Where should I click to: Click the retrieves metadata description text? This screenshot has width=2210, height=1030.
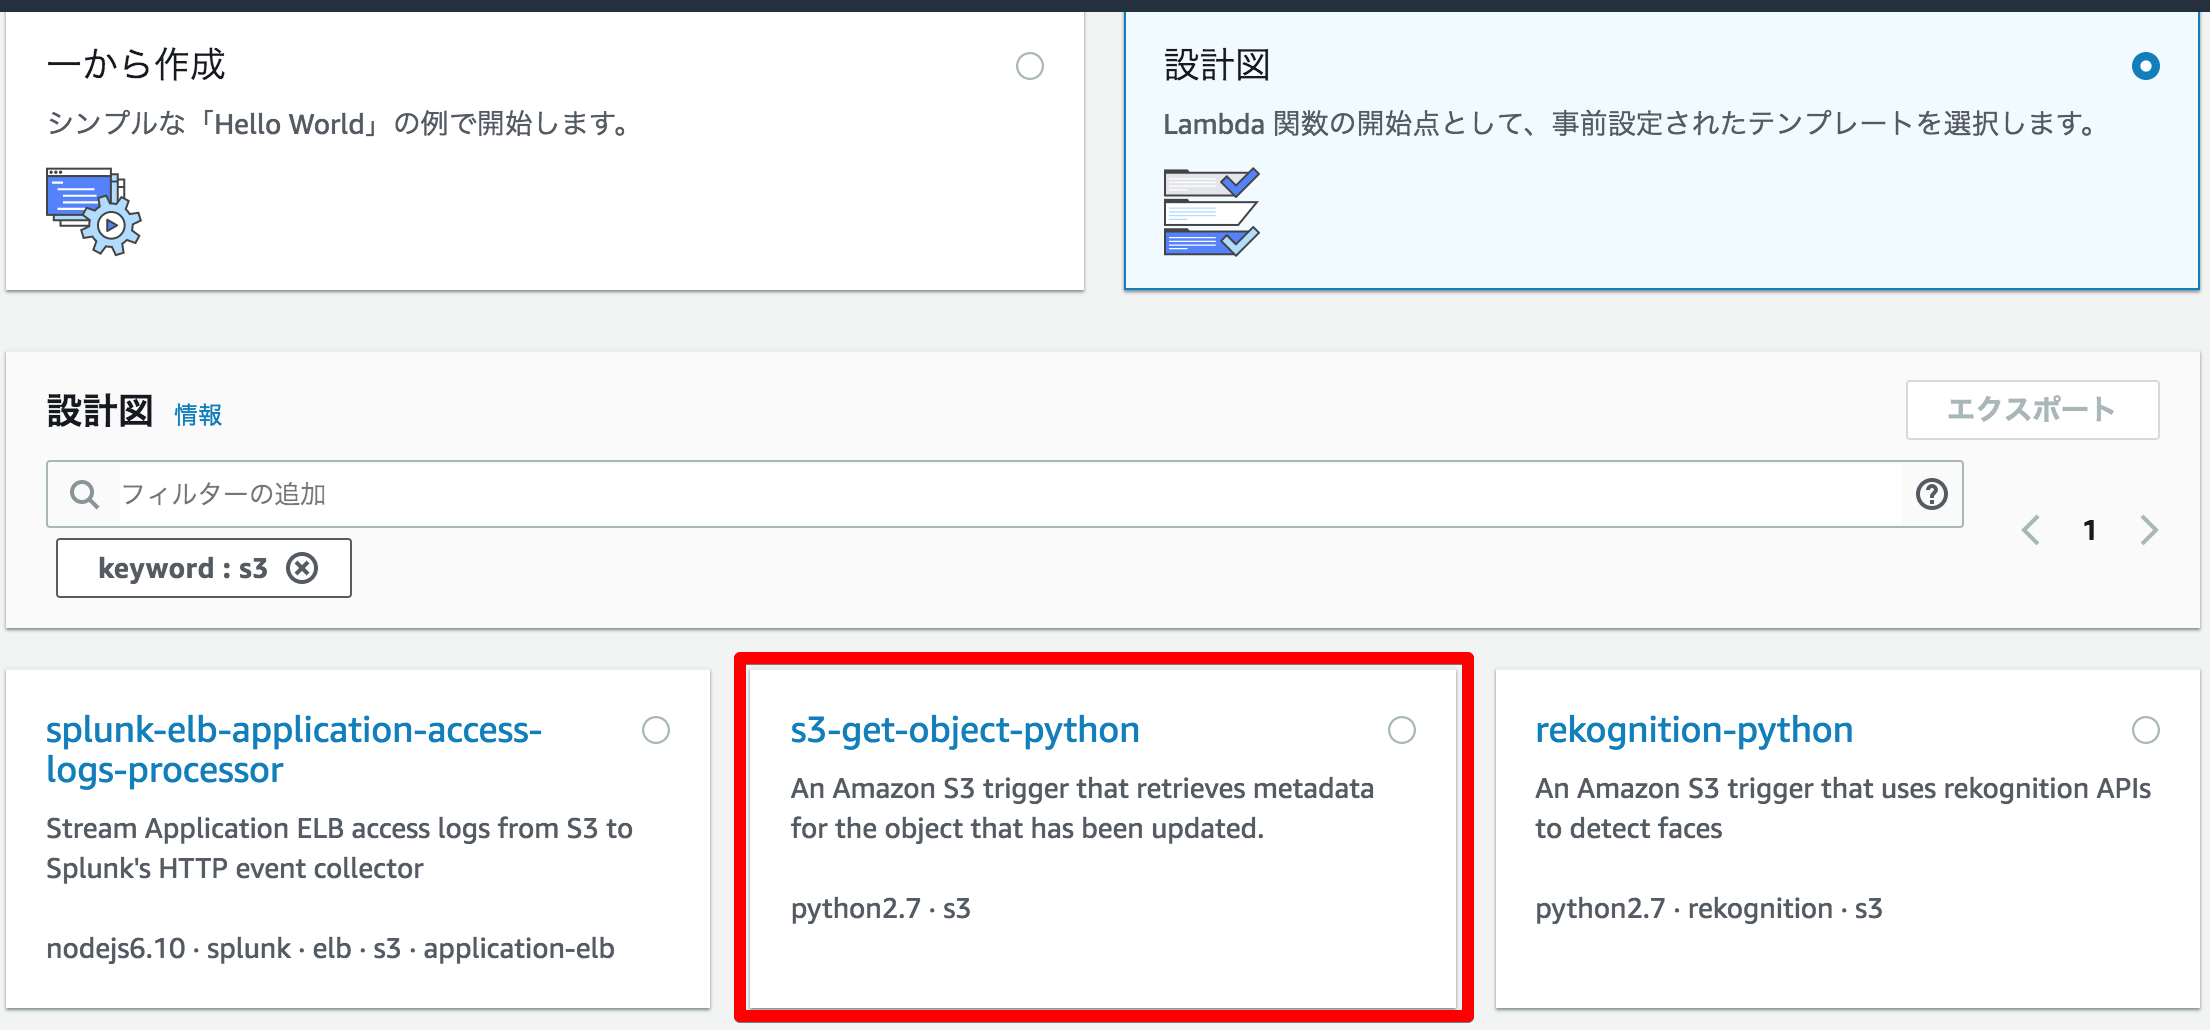(x=1082, y=809)
